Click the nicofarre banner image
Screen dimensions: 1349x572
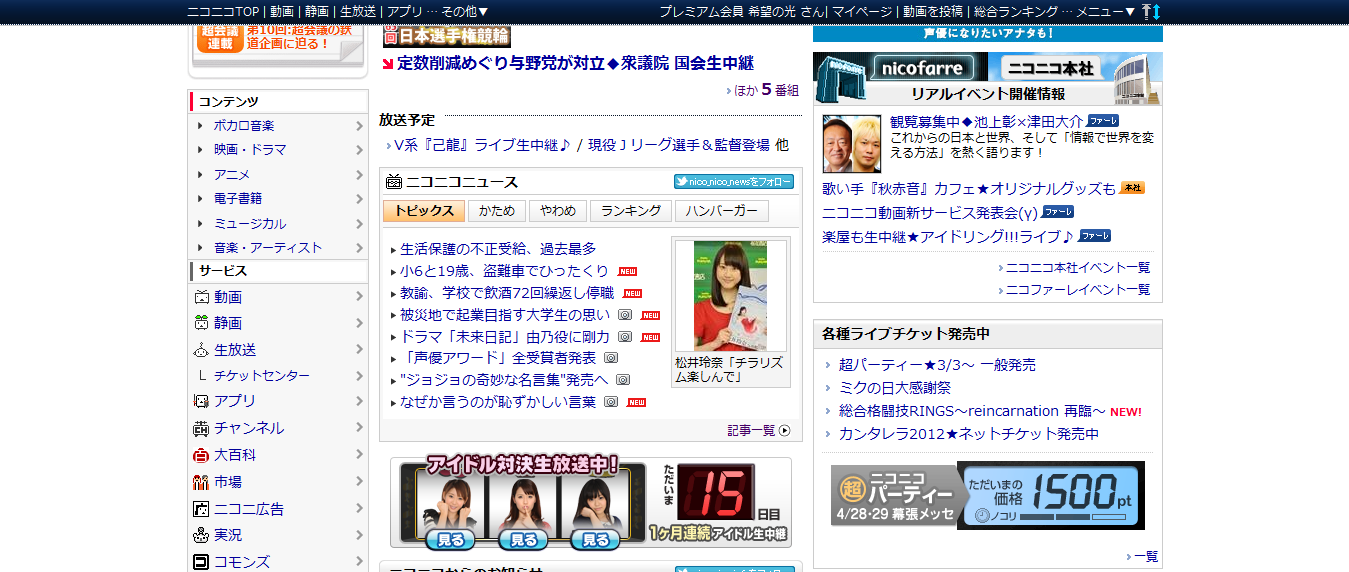point(900,67)
